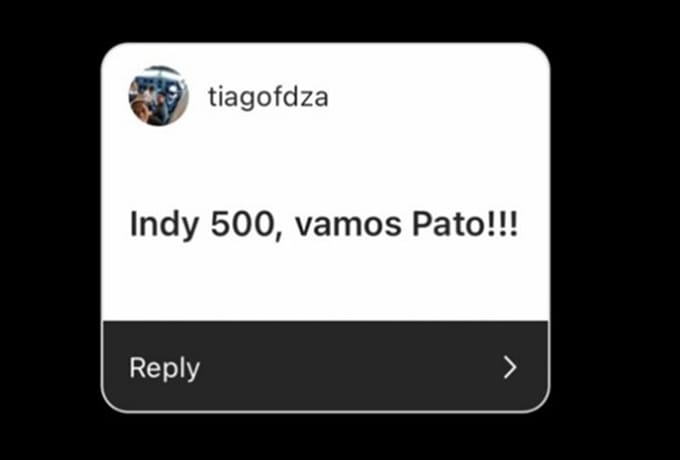Select the message text 'Indy 500, vamos Pato!!!'

click(324, 225)
